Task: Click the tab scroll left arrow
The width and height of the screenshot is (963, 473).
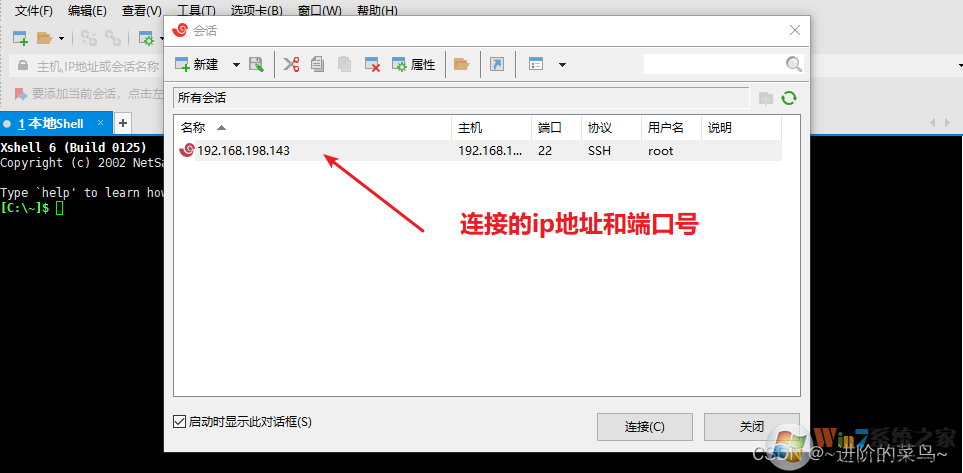Action: (x=932, y=123)
